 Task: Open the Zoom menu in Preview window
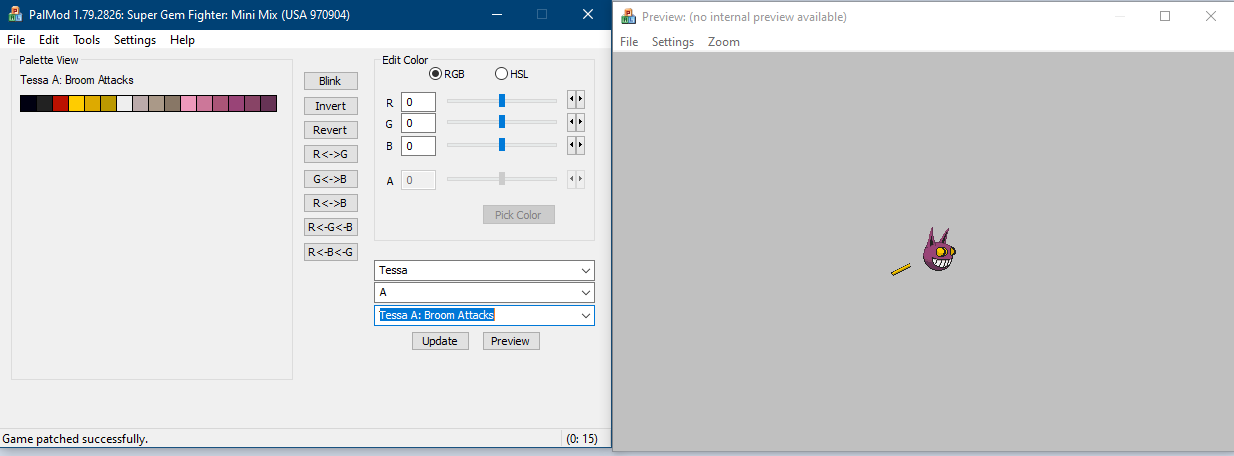(723, 42)
